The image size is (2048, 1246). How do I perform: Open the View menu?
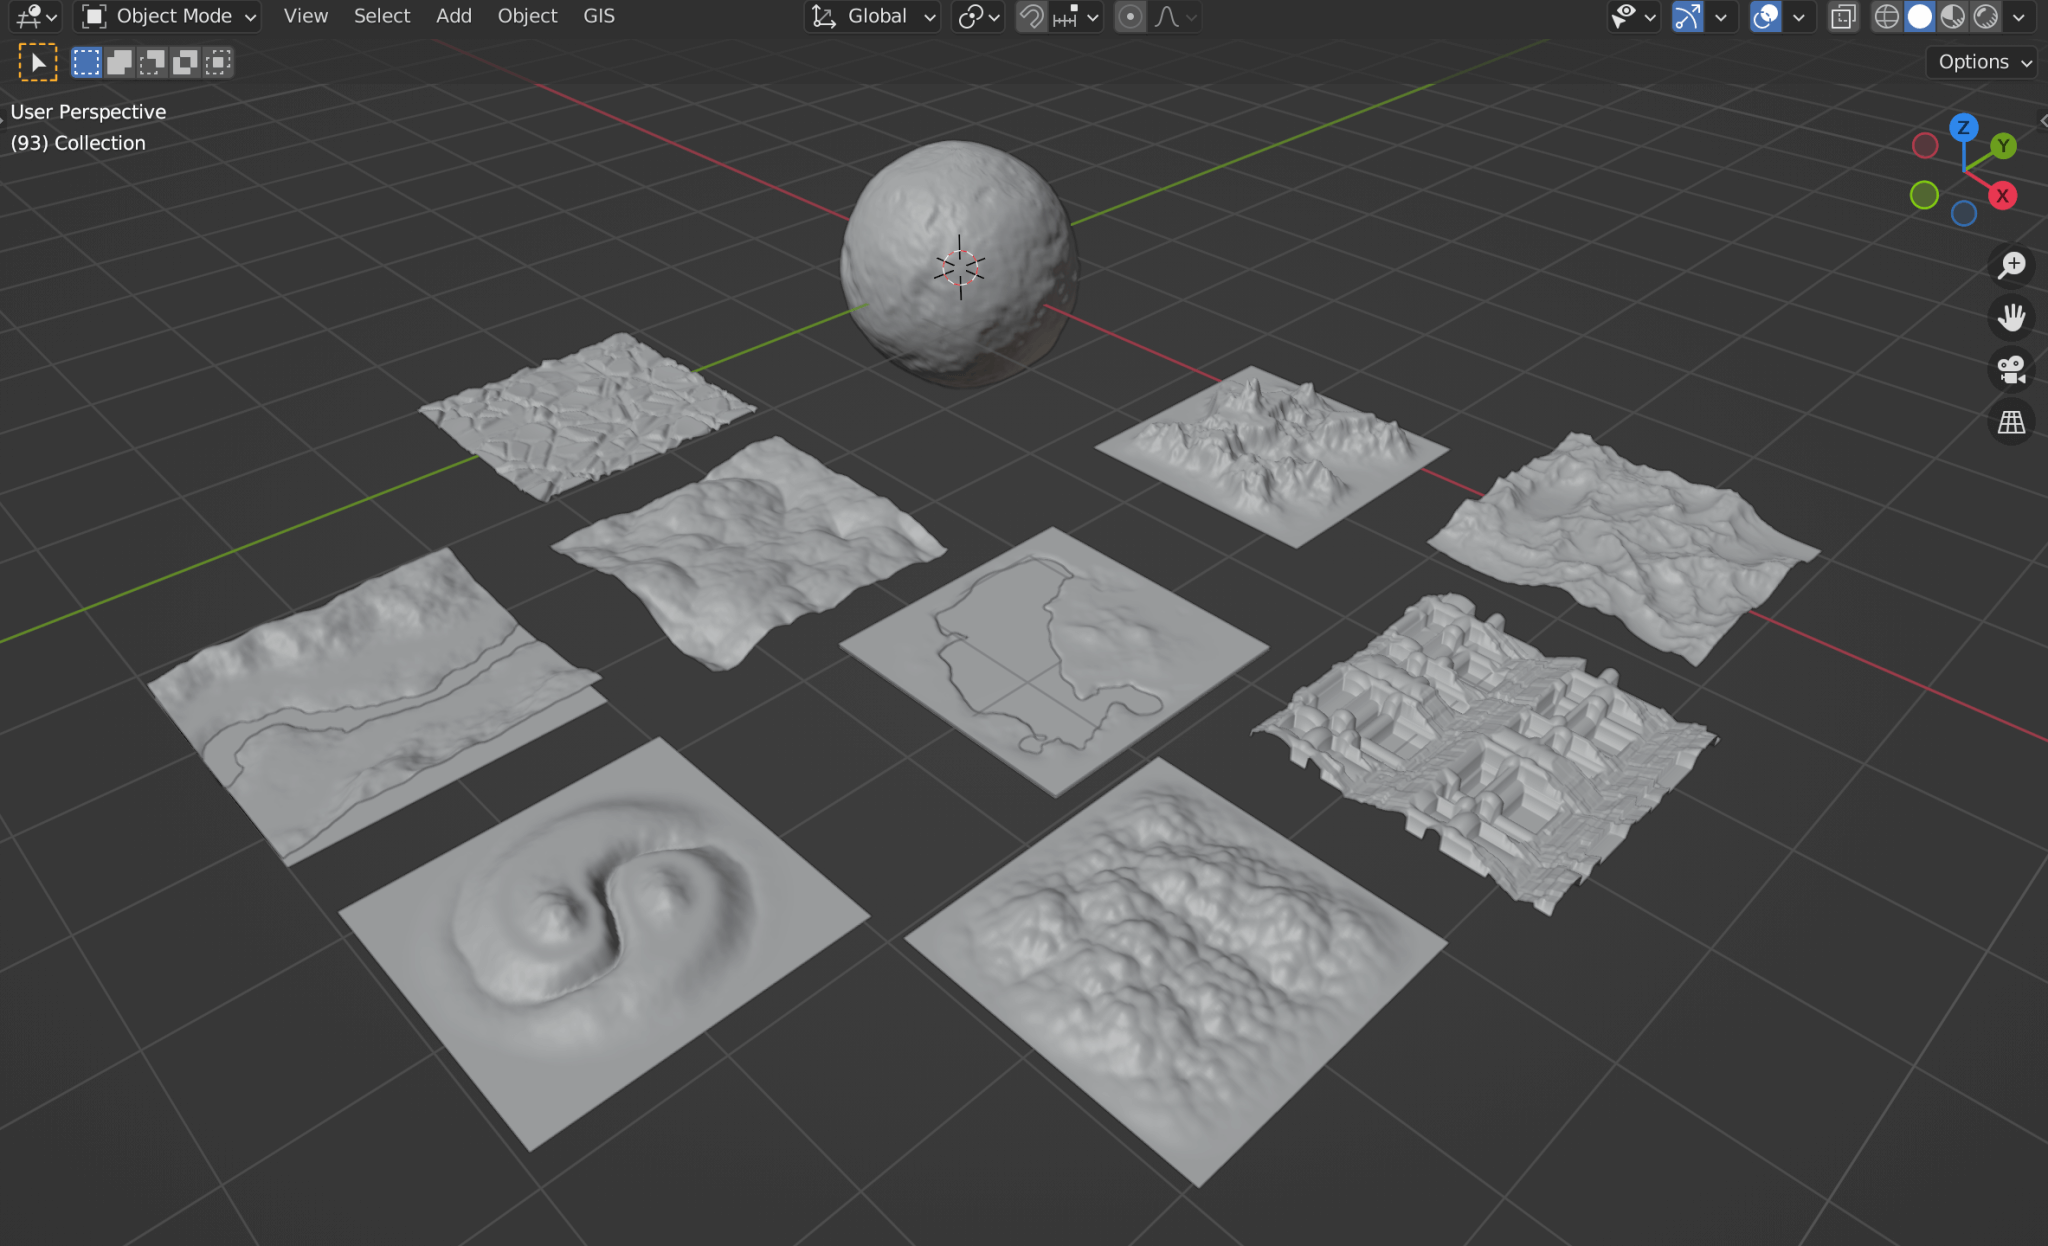[x=305, y=17]
